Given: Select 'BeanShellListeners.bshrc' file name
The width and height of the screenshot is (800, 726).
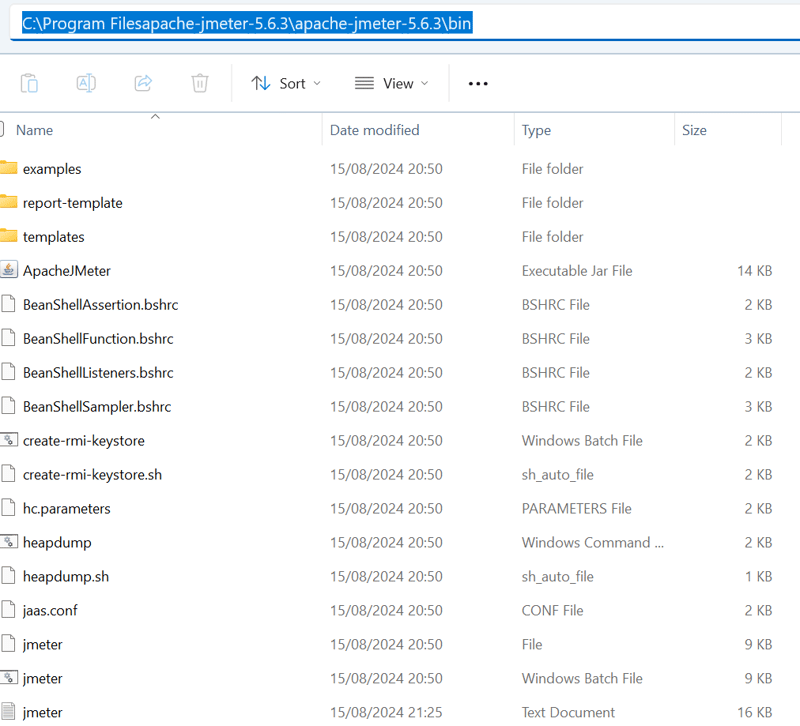Looking at the screenshot, I should click(x=98, y=373).
